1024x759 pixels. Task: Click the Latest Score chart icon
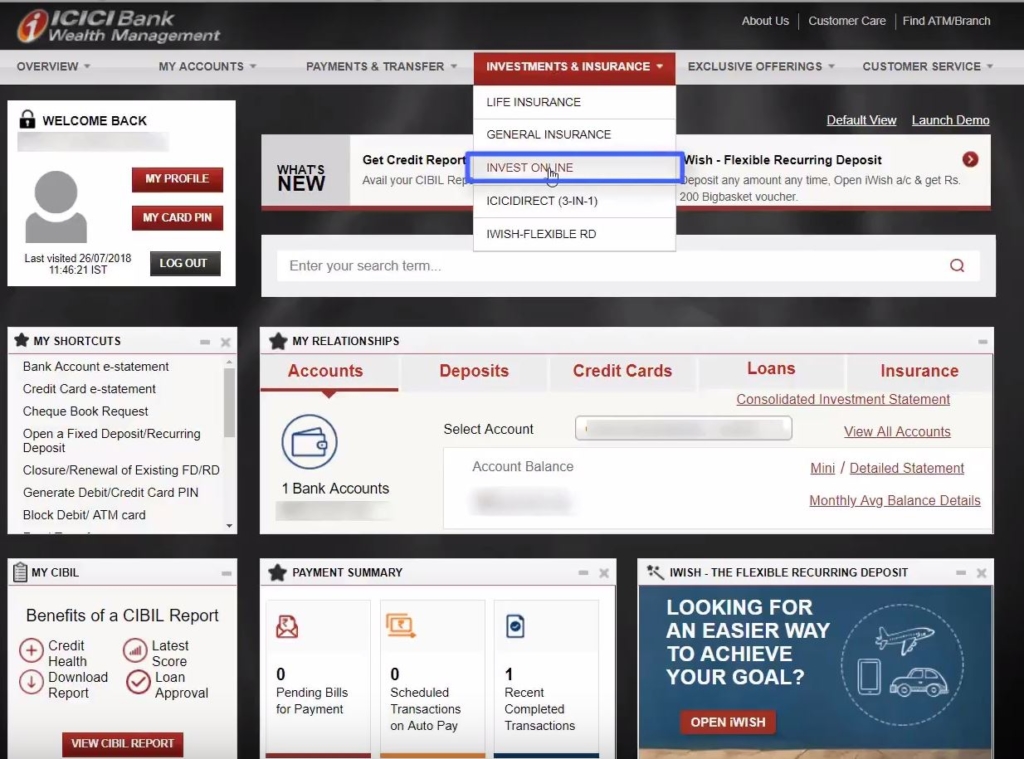135,650
